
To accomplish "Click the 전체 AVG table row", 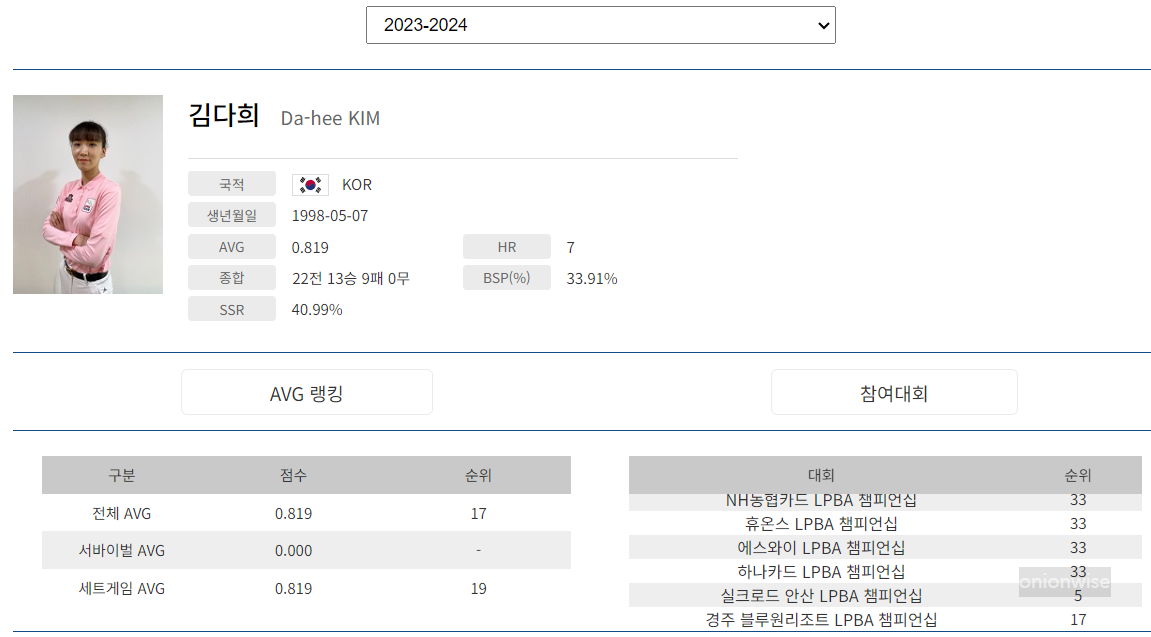I will coord(305,513).
